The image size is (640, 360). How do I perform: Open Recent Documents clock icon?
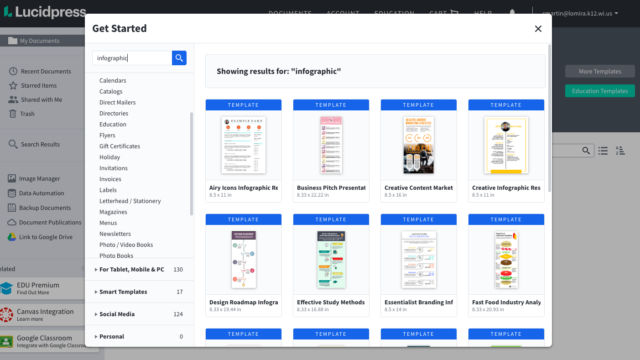point(13,71)
